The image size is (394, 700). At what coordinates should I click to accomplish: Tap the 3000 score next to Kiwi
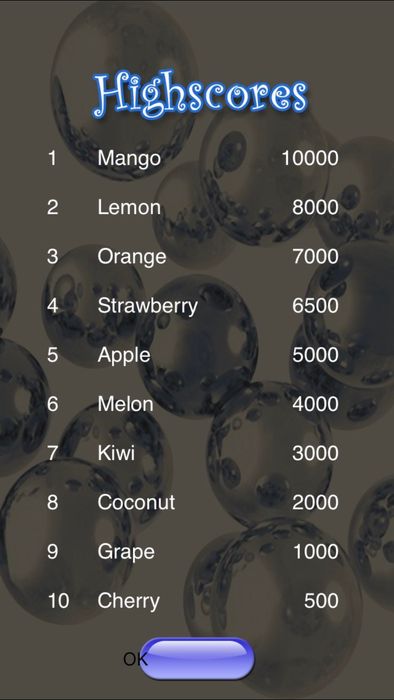click(315, 453)
